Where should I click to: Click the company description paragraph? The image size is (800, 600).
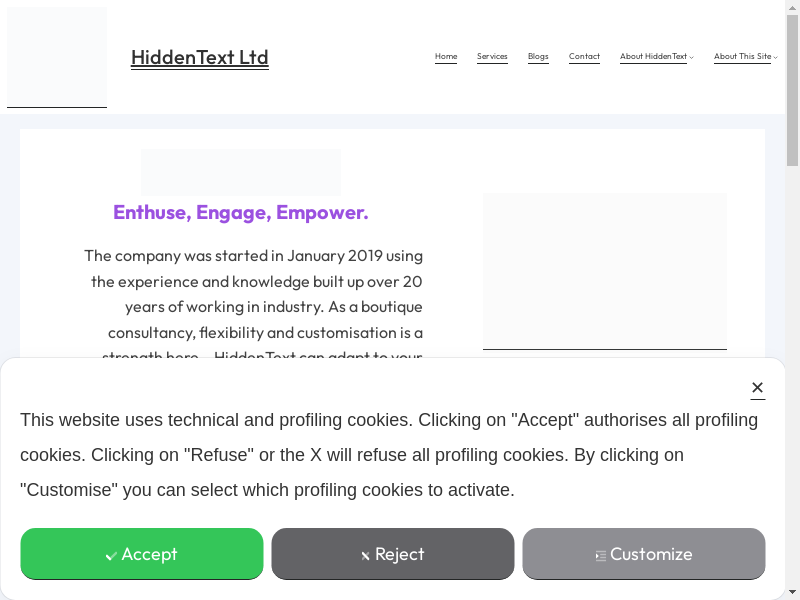click(x=253, y=294)
